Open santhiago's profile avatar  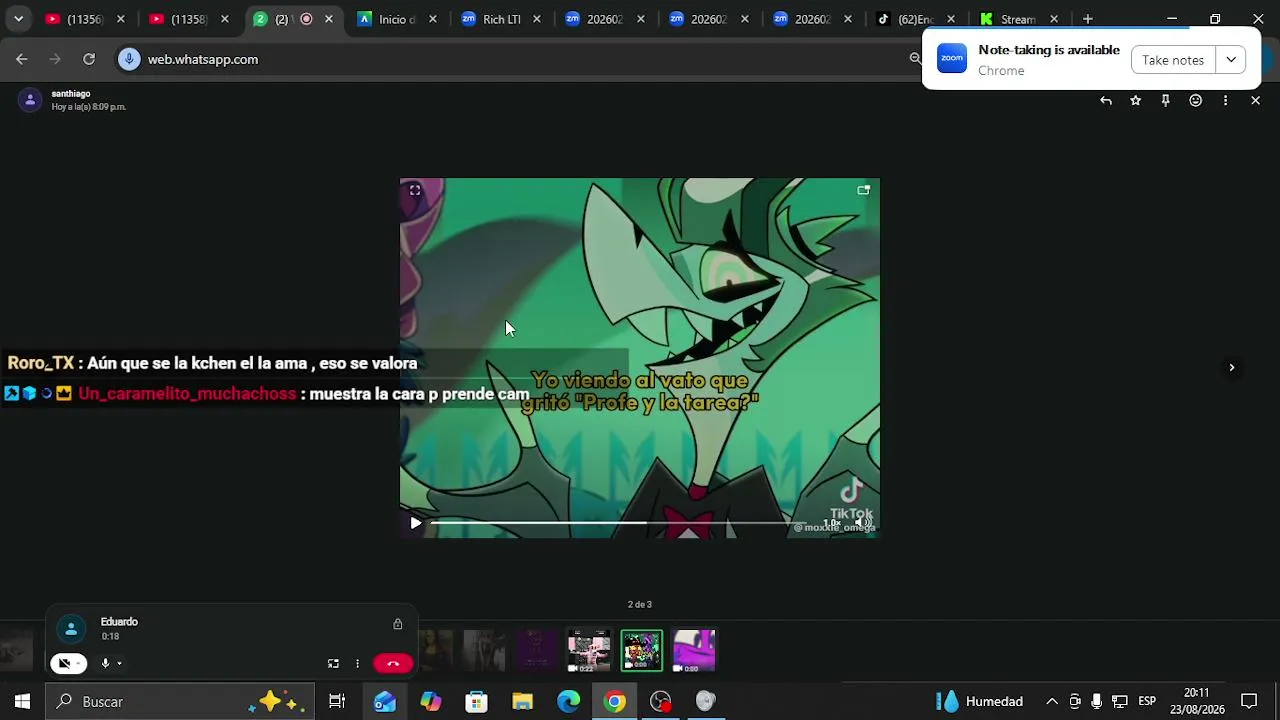click(x=30, y=100)
